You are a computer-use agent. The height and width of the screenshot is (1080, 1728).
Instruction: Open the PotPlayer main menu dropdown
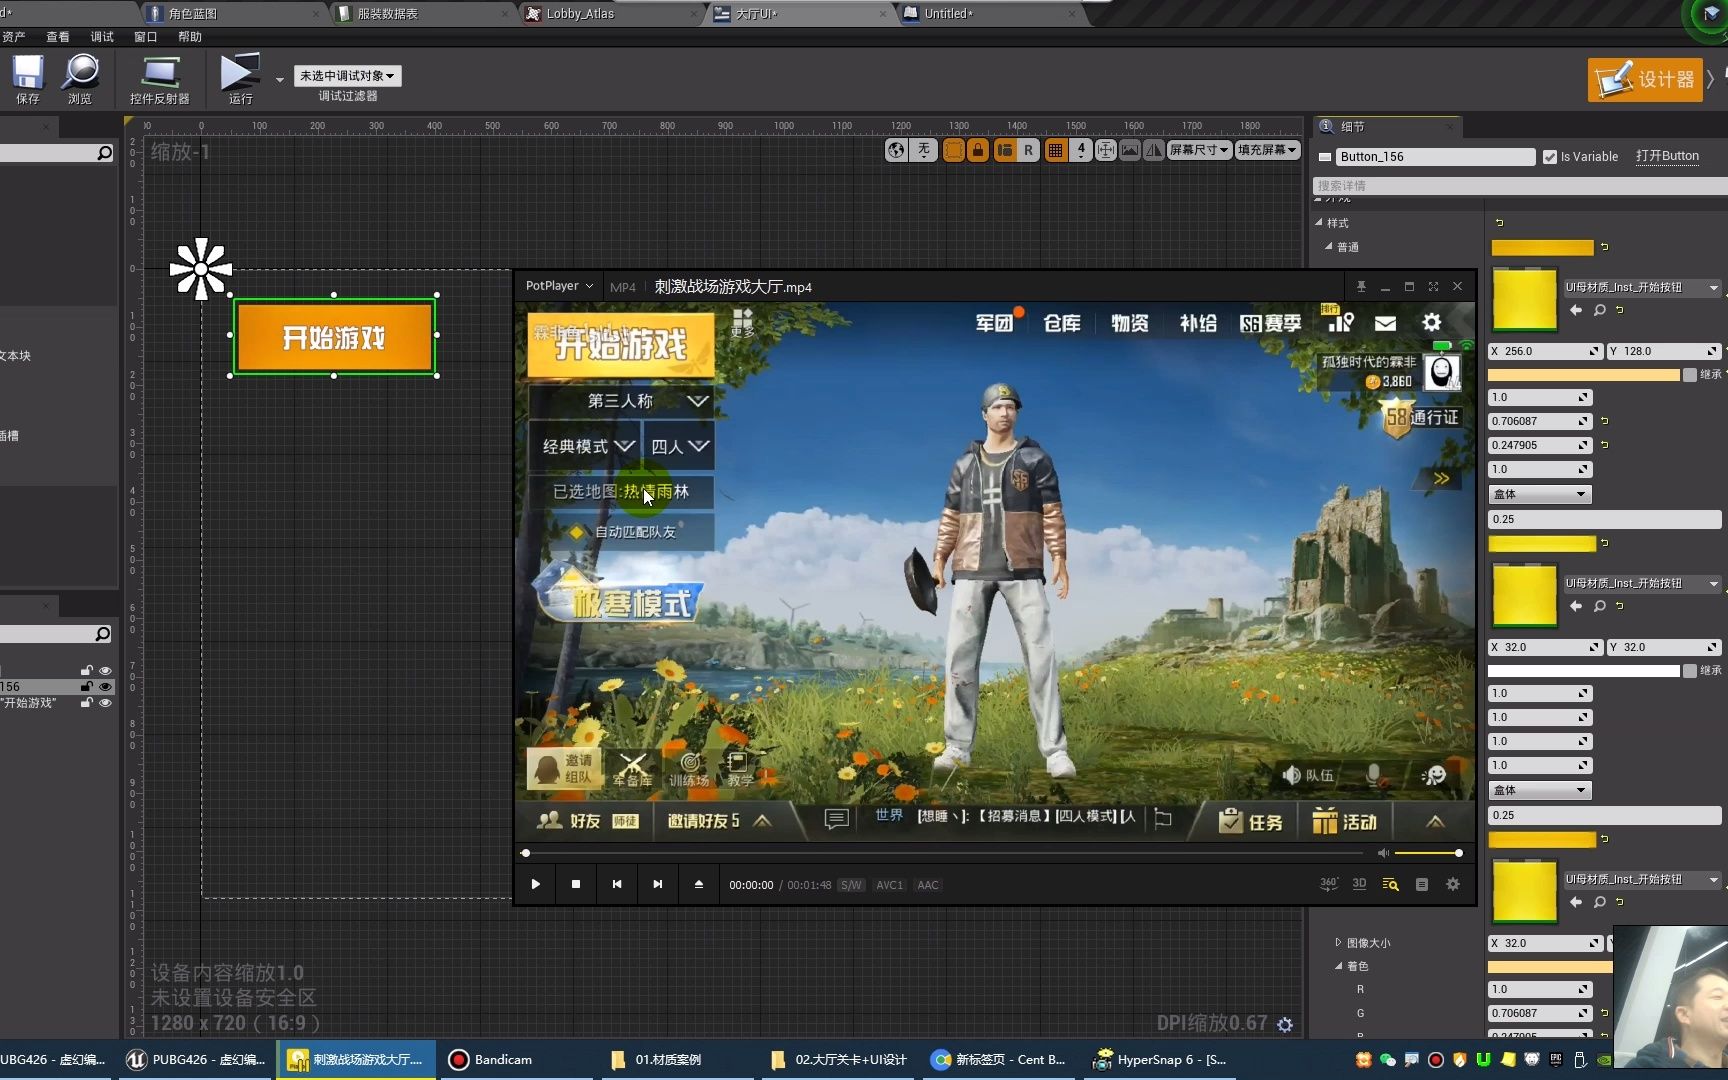[x=560, y=286]
